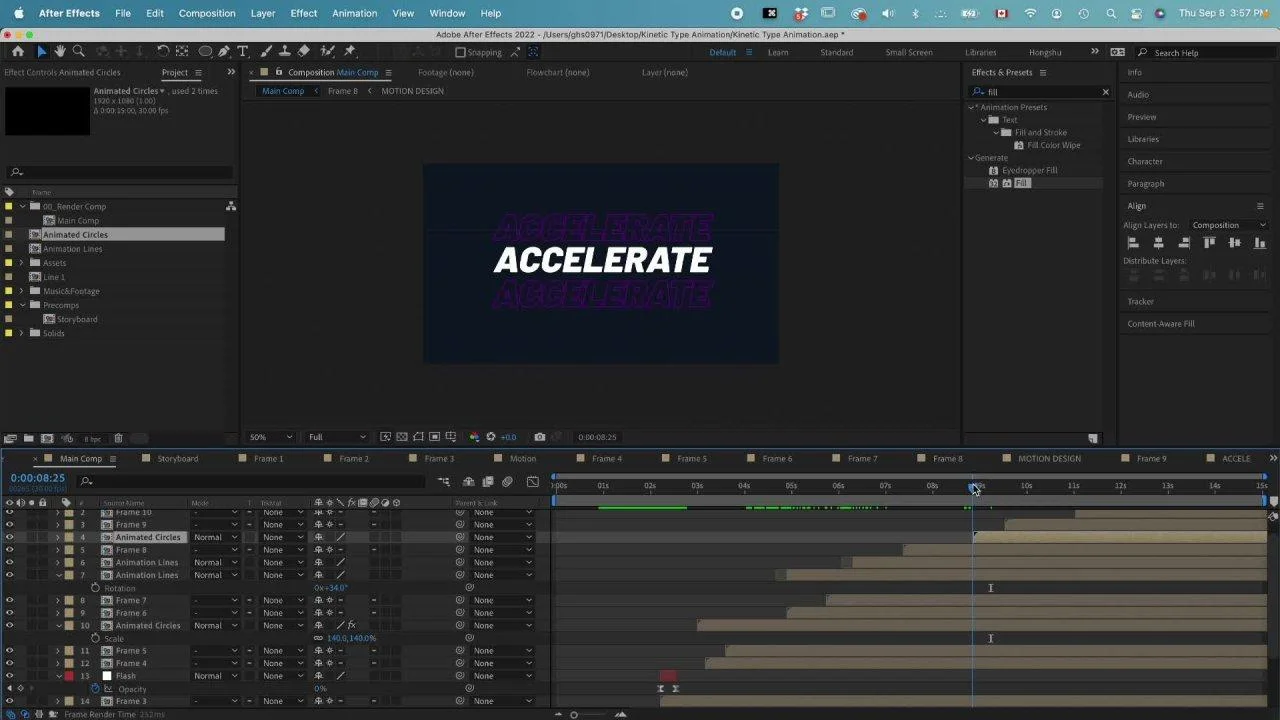Image resolution: width=1280 pixels, height=720 pixels.
Task: Select the Brush tool
Action: [267, 51]
